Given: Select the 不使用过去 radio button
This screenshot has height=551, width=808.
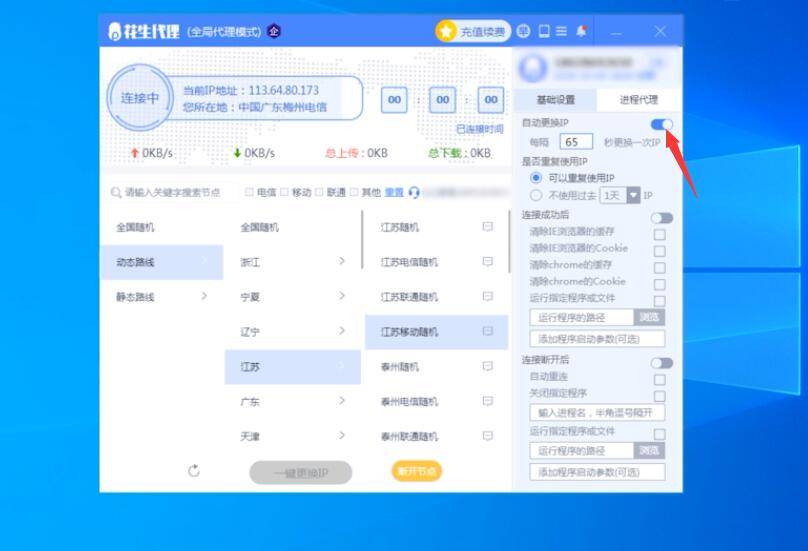Looking at the screenshot, I should [x=536, y=195].
